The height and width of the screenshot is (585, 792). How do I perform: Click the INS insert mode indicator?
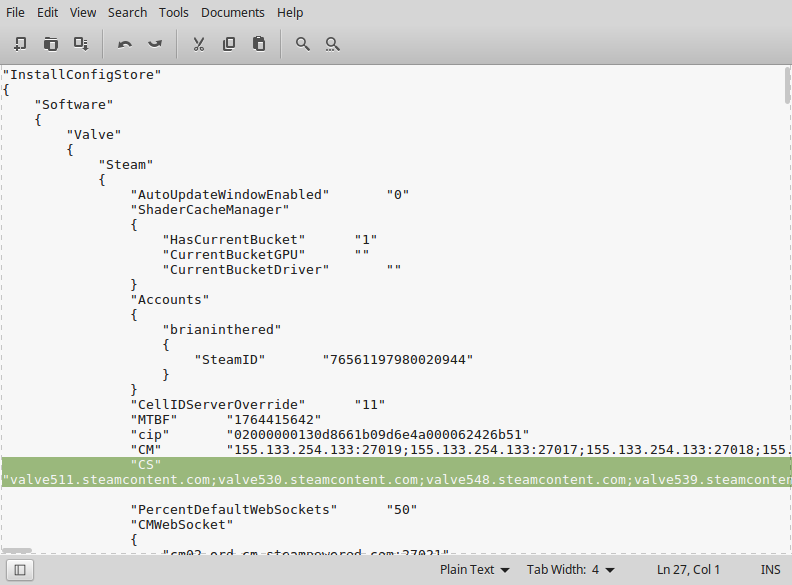coord(770,570)
